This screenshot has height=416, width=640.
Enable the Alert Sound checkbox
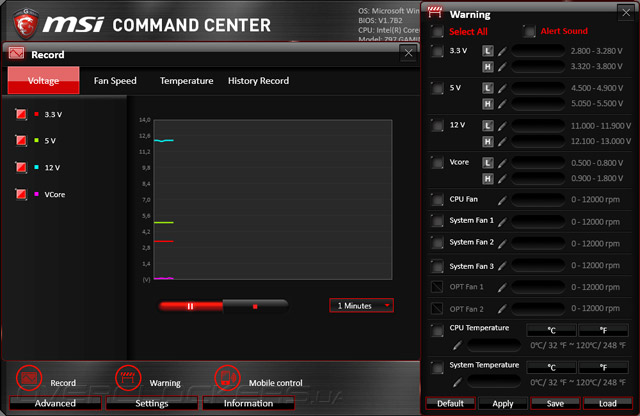pyautogui.click(x=529, y=31)
